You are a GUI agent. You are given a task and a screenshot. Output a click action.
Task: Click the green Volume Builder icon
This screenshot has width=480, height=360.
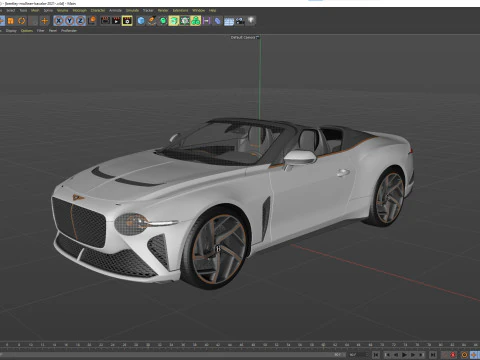pos(196,21)
